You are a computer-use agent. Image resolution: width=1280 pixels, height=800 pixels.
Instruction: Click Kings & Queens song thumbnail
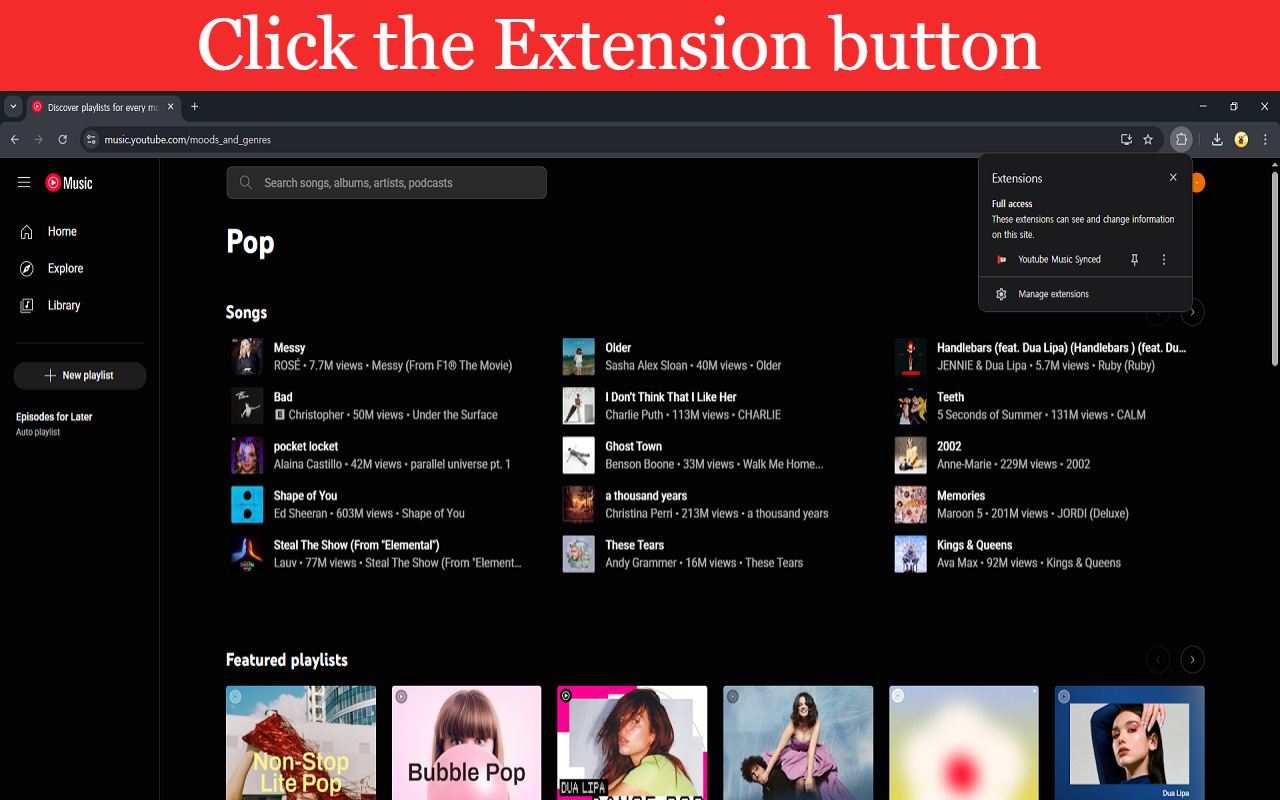click(910, 554)
